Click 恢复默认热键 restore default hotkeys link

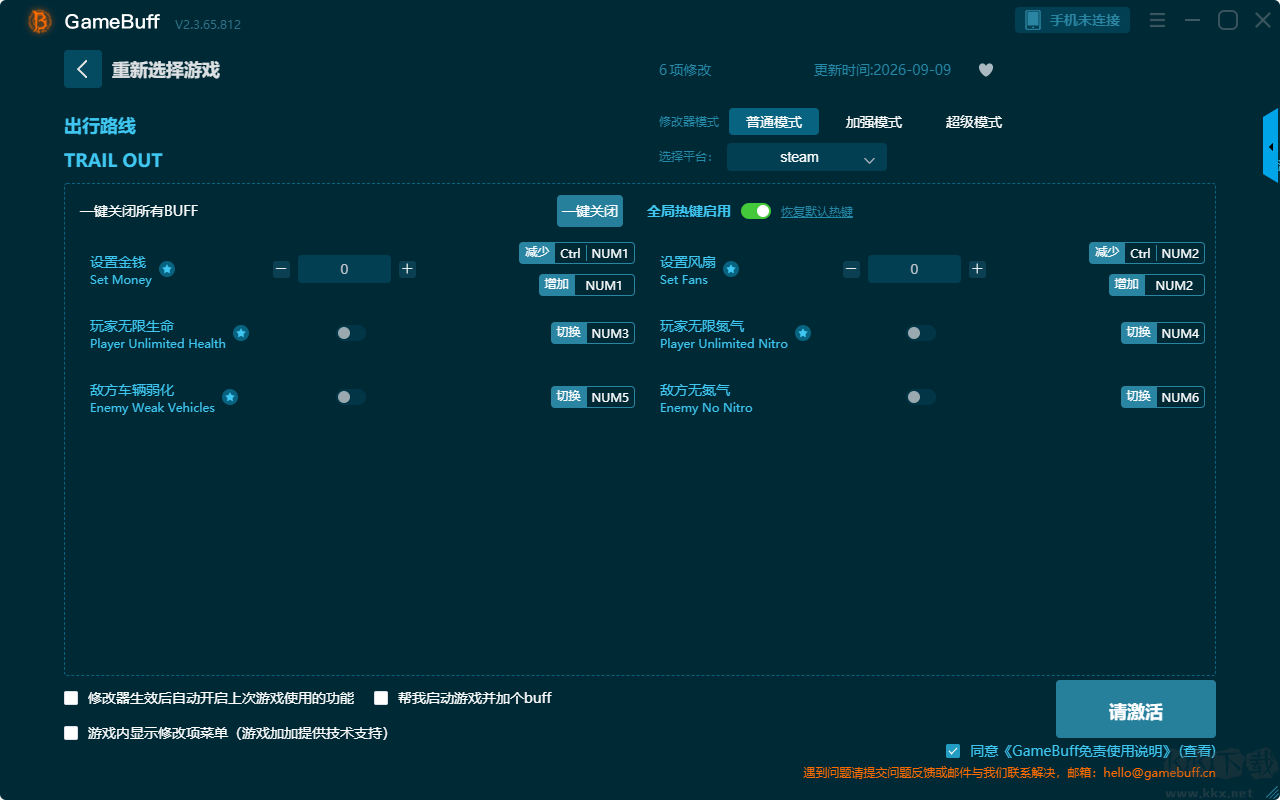pos(817,212)
